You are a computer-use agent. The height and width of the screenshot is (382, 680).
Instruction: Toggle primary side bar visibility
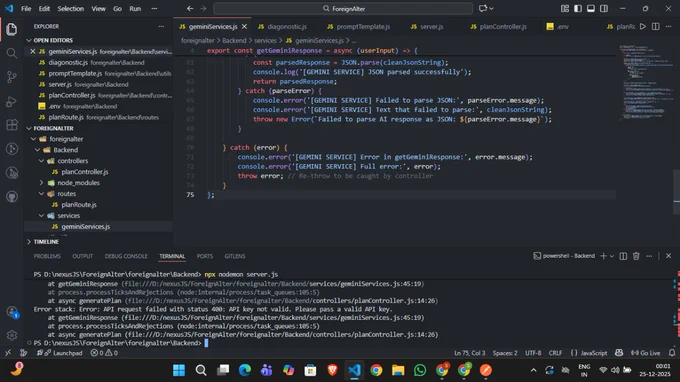click(578, 8)
